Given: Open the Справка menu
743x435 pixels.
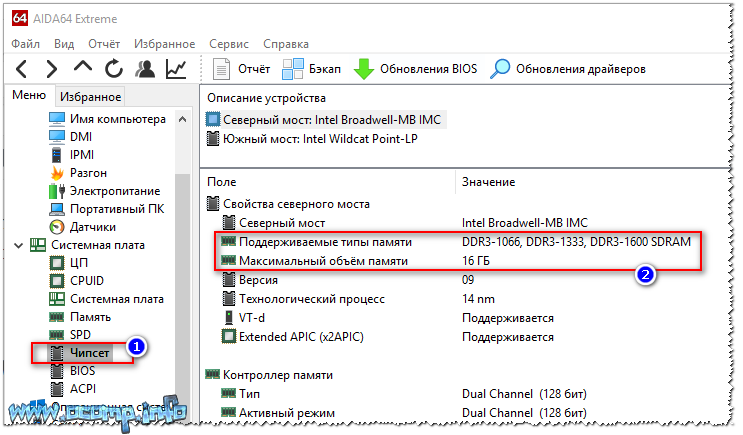Looking at the screenshot, I should click(286, 44).
